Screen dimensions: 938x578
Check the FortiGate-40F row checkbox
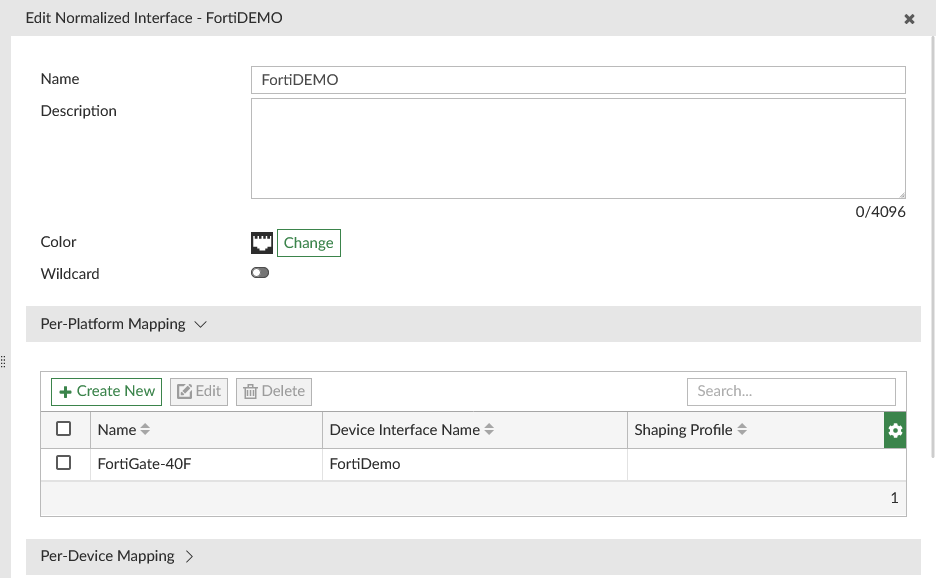coord(65,463)
